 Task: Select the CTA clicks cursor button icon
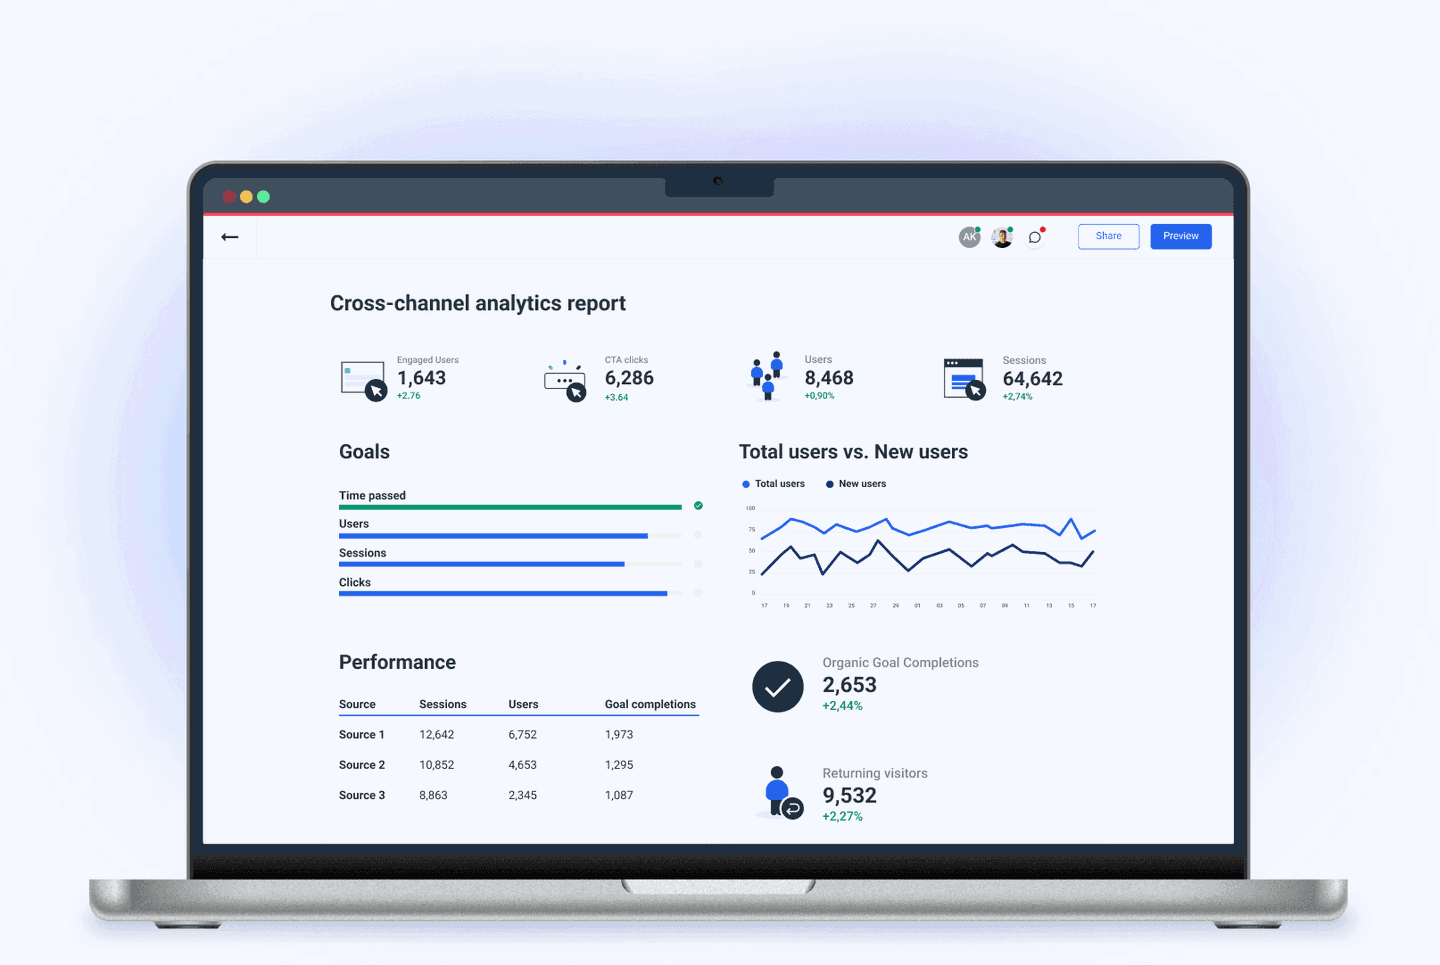coord(566,379)
